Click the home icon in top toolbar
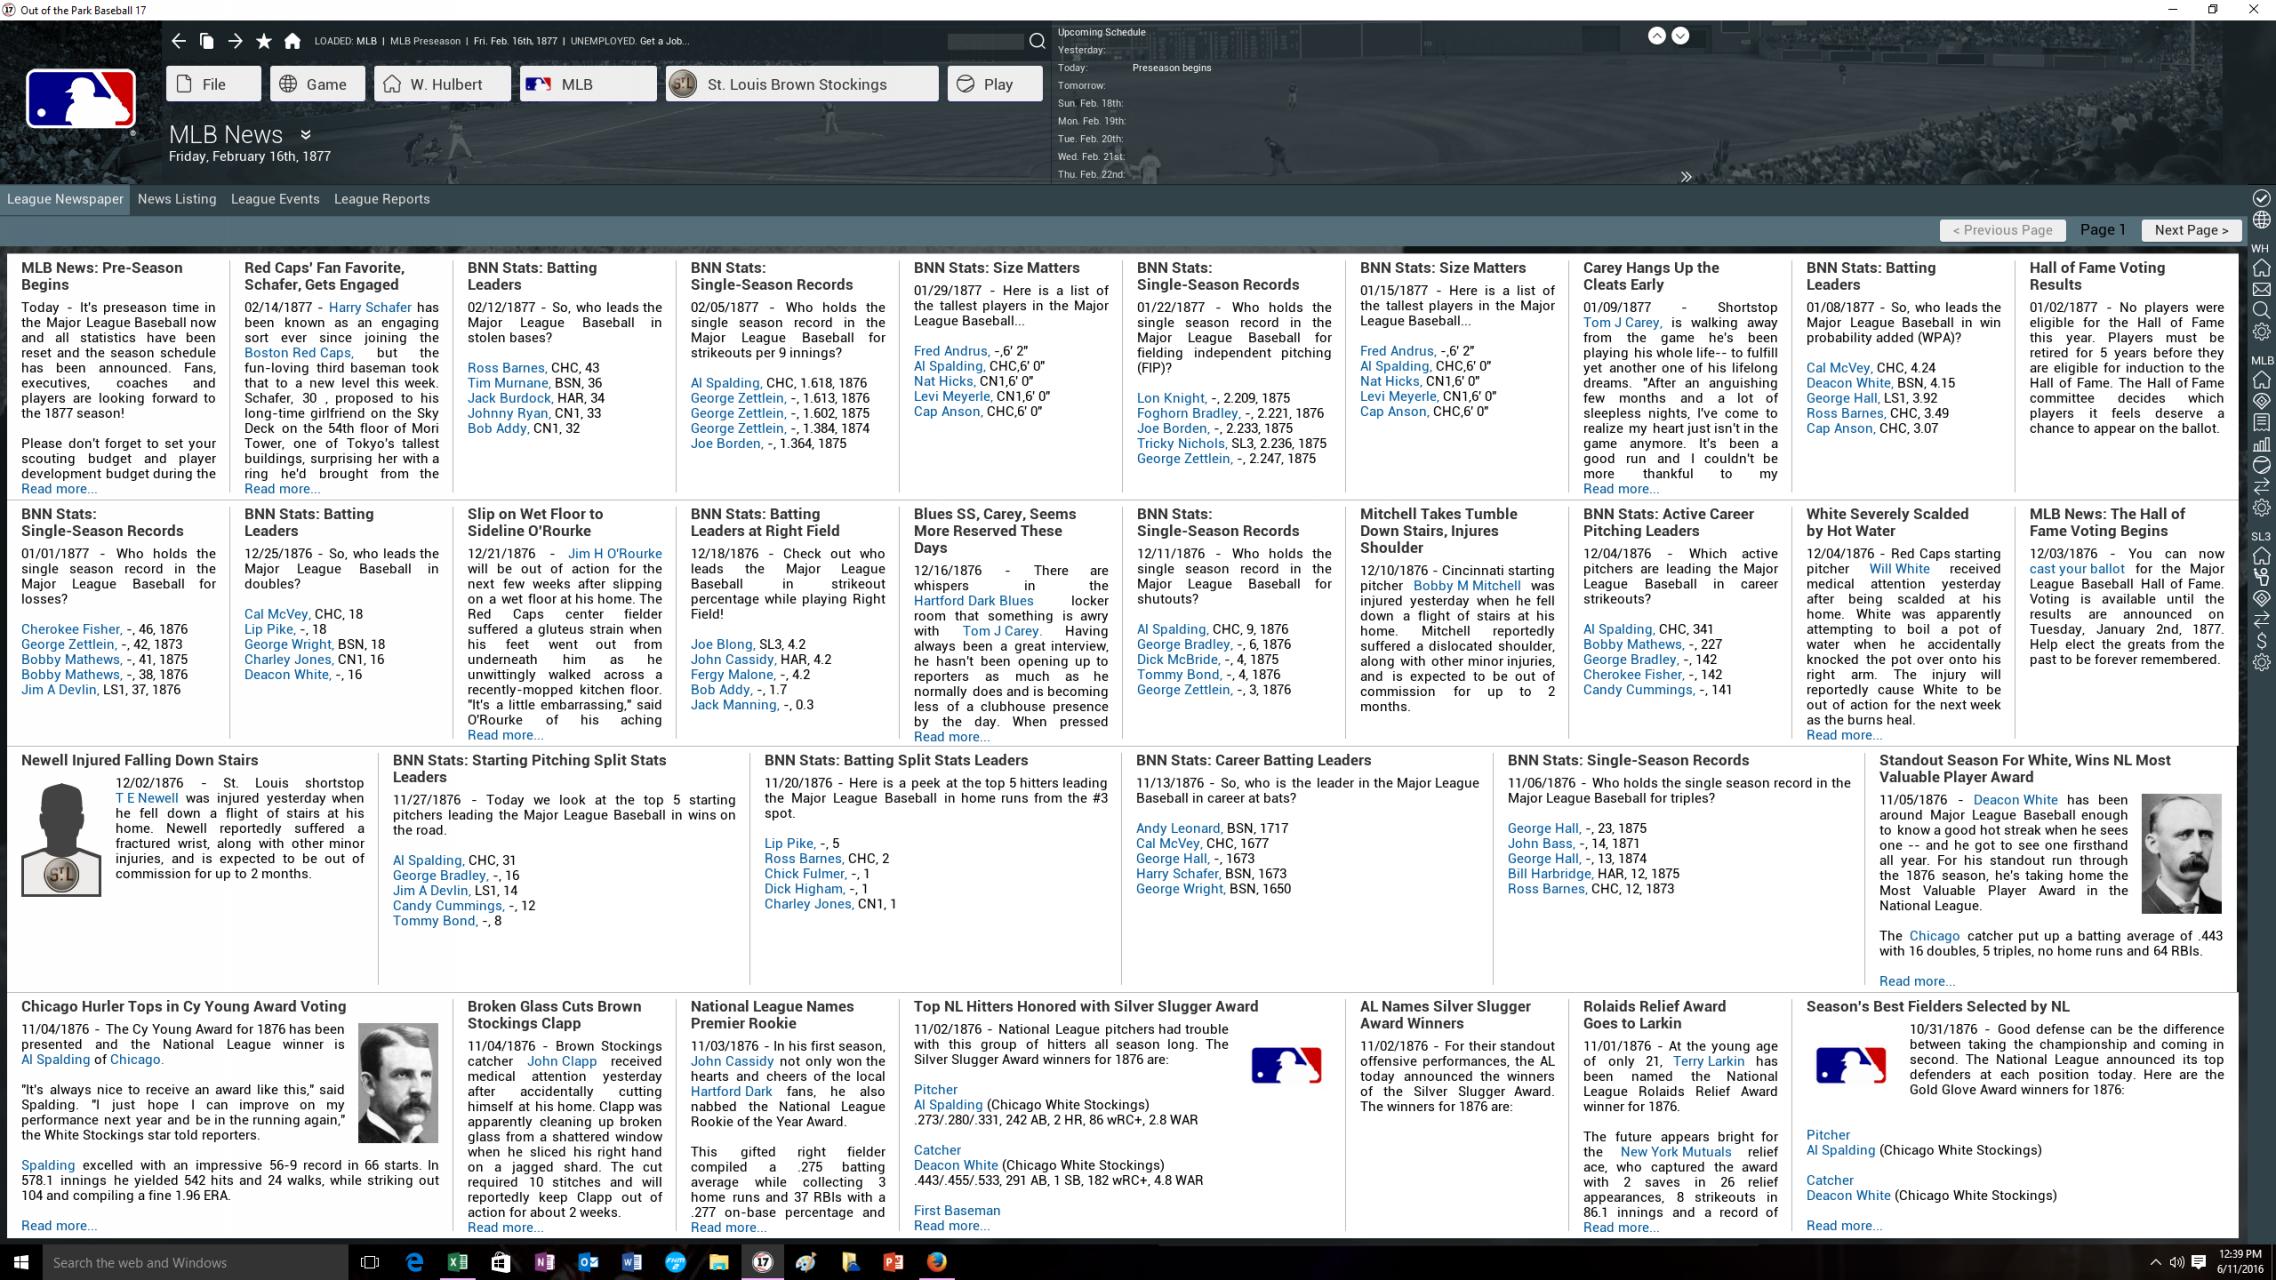This screenshot has height=1280, width=2276. pos(292,41)
